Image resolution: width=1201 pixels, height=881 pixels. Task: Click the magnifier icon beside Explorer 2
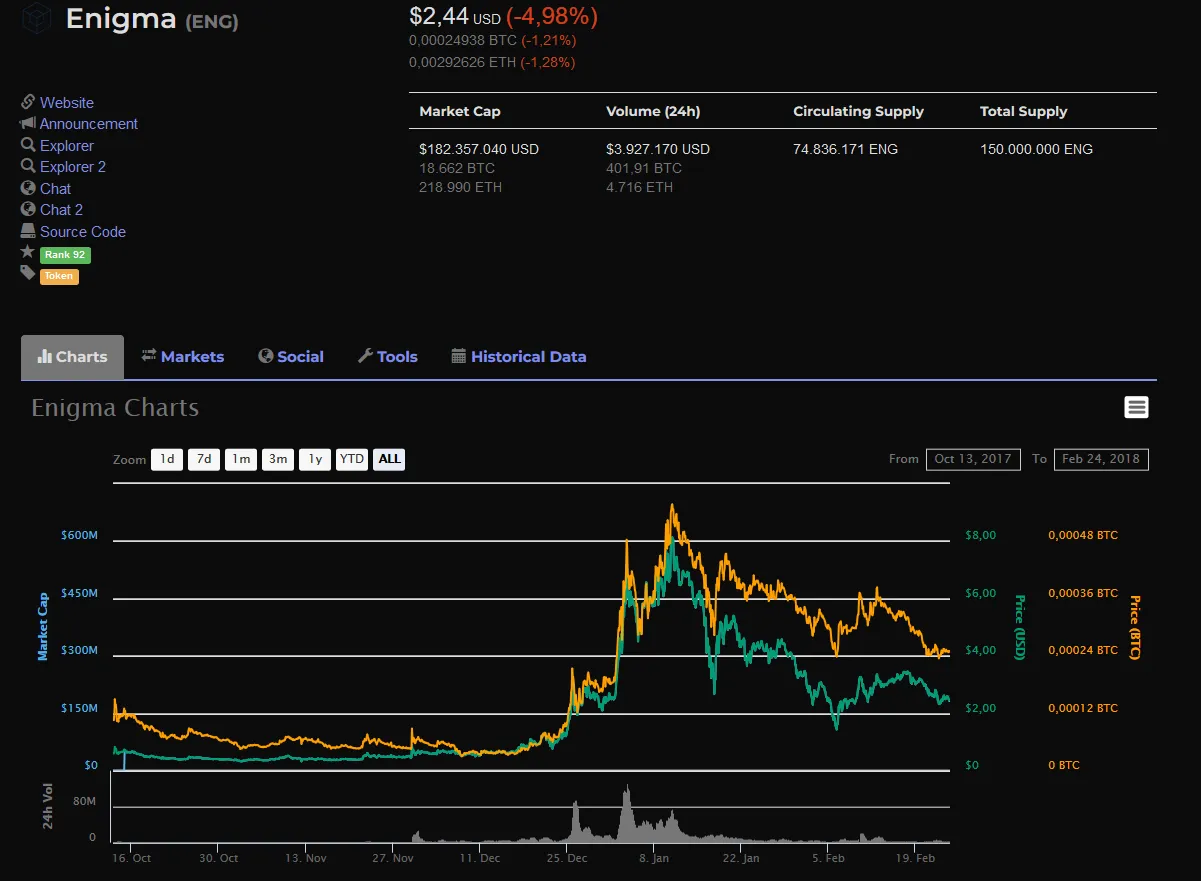click(28, 166)
